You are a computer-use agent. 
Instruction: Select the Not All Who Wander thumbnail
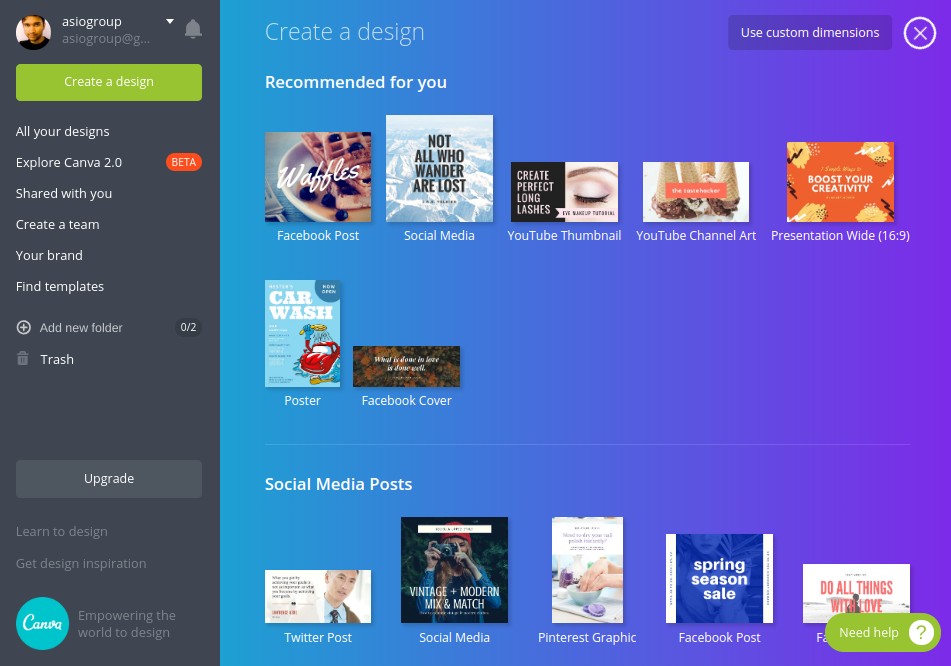click(439, 169)
